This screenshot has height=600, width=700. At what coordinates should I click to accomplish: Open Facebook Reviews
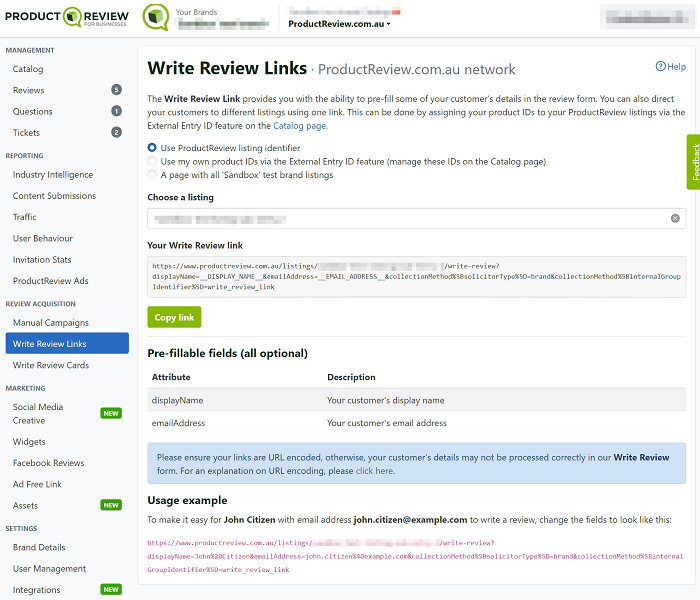click(49, 463)
